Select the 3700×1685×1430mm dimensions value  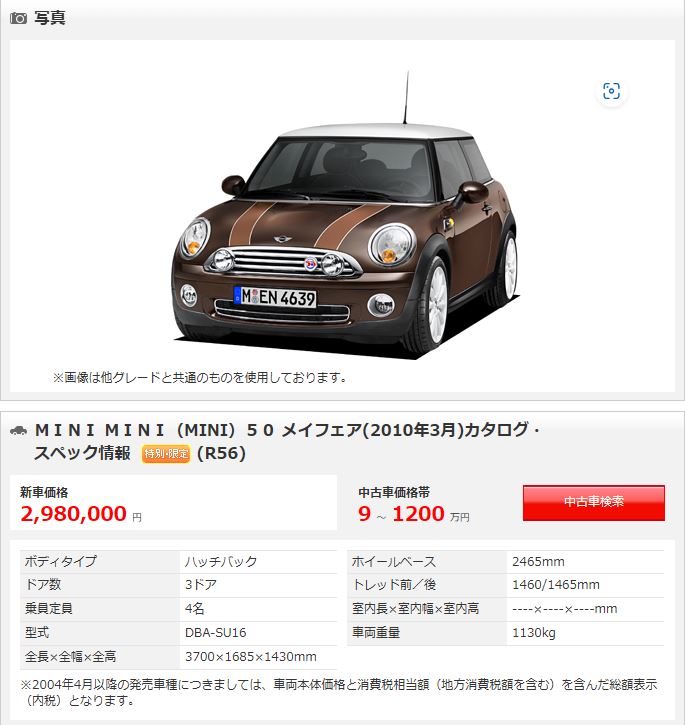click(251, 656)
